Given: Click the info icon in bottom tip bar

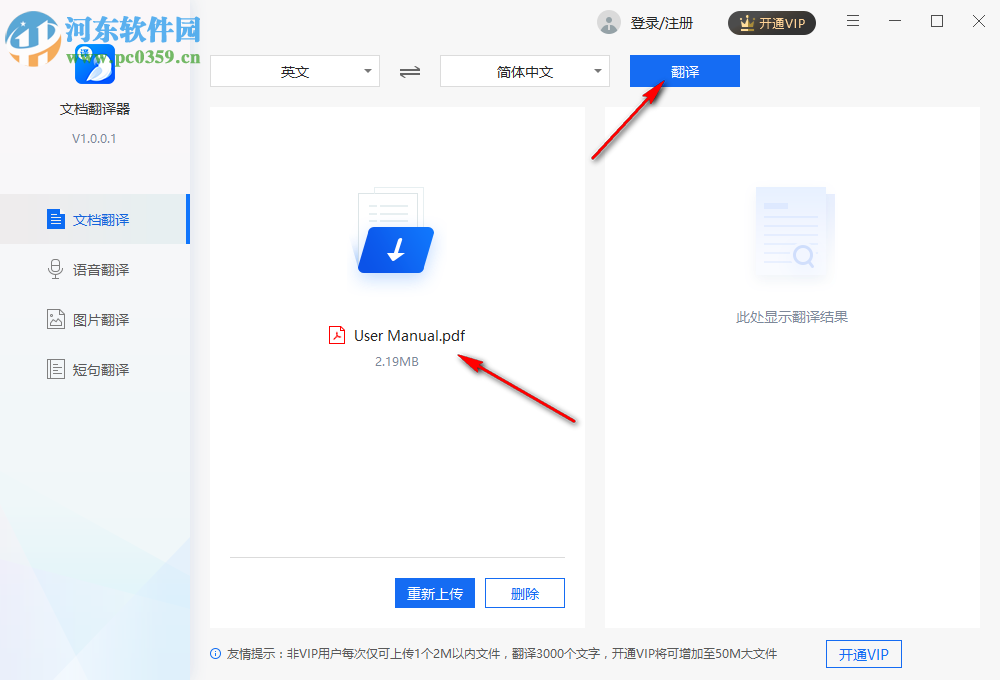Looking at the screenshot, I should tap(215, 653).
